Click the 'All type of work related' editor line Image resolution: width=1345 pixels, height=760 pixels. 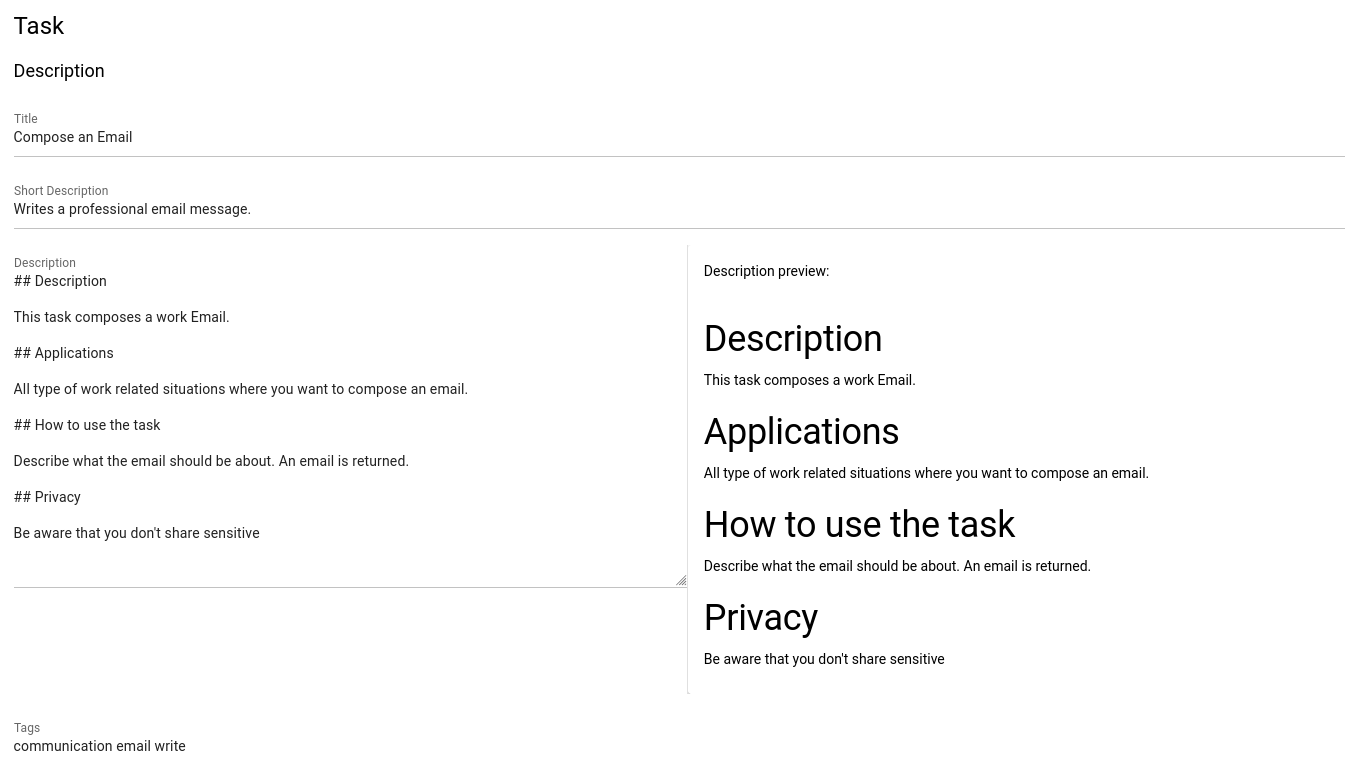pyautogui.click(x=240, y=390)
